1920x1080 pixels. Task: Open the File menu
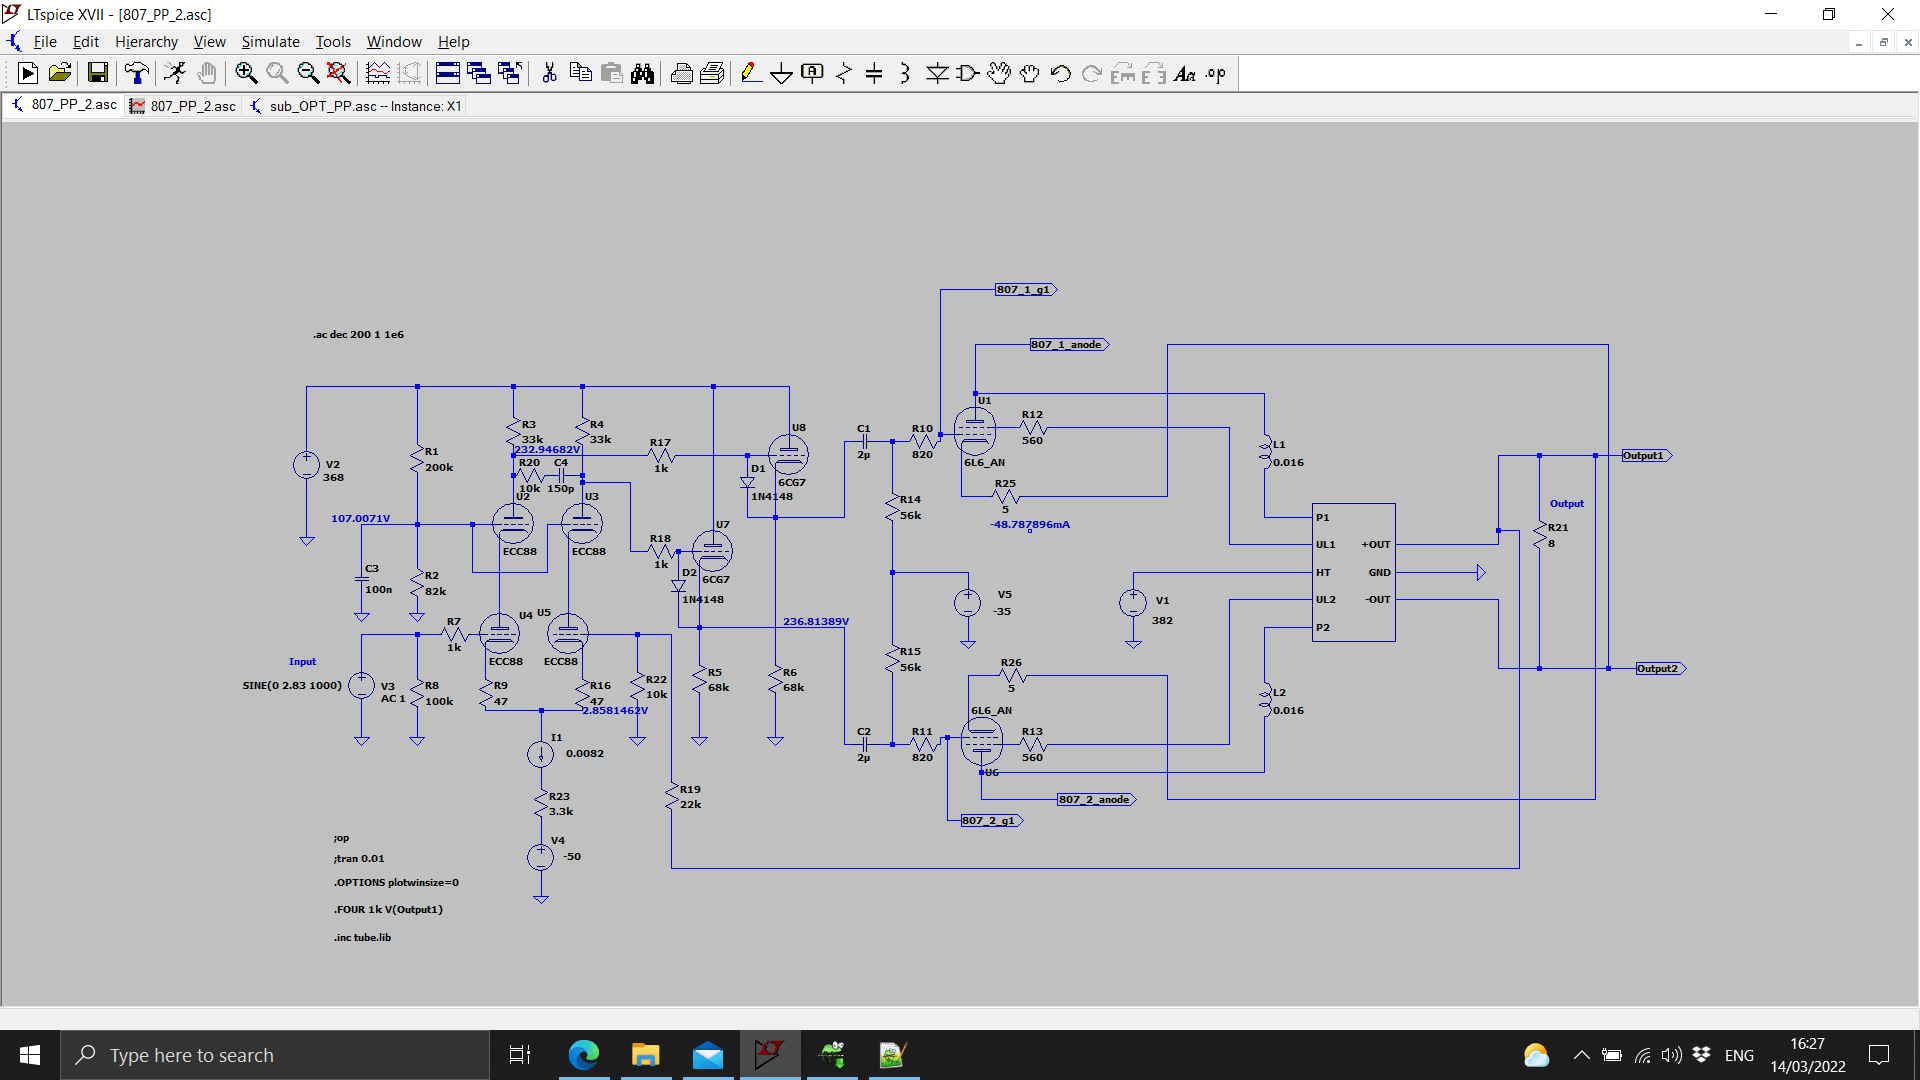tap(45, 42)
